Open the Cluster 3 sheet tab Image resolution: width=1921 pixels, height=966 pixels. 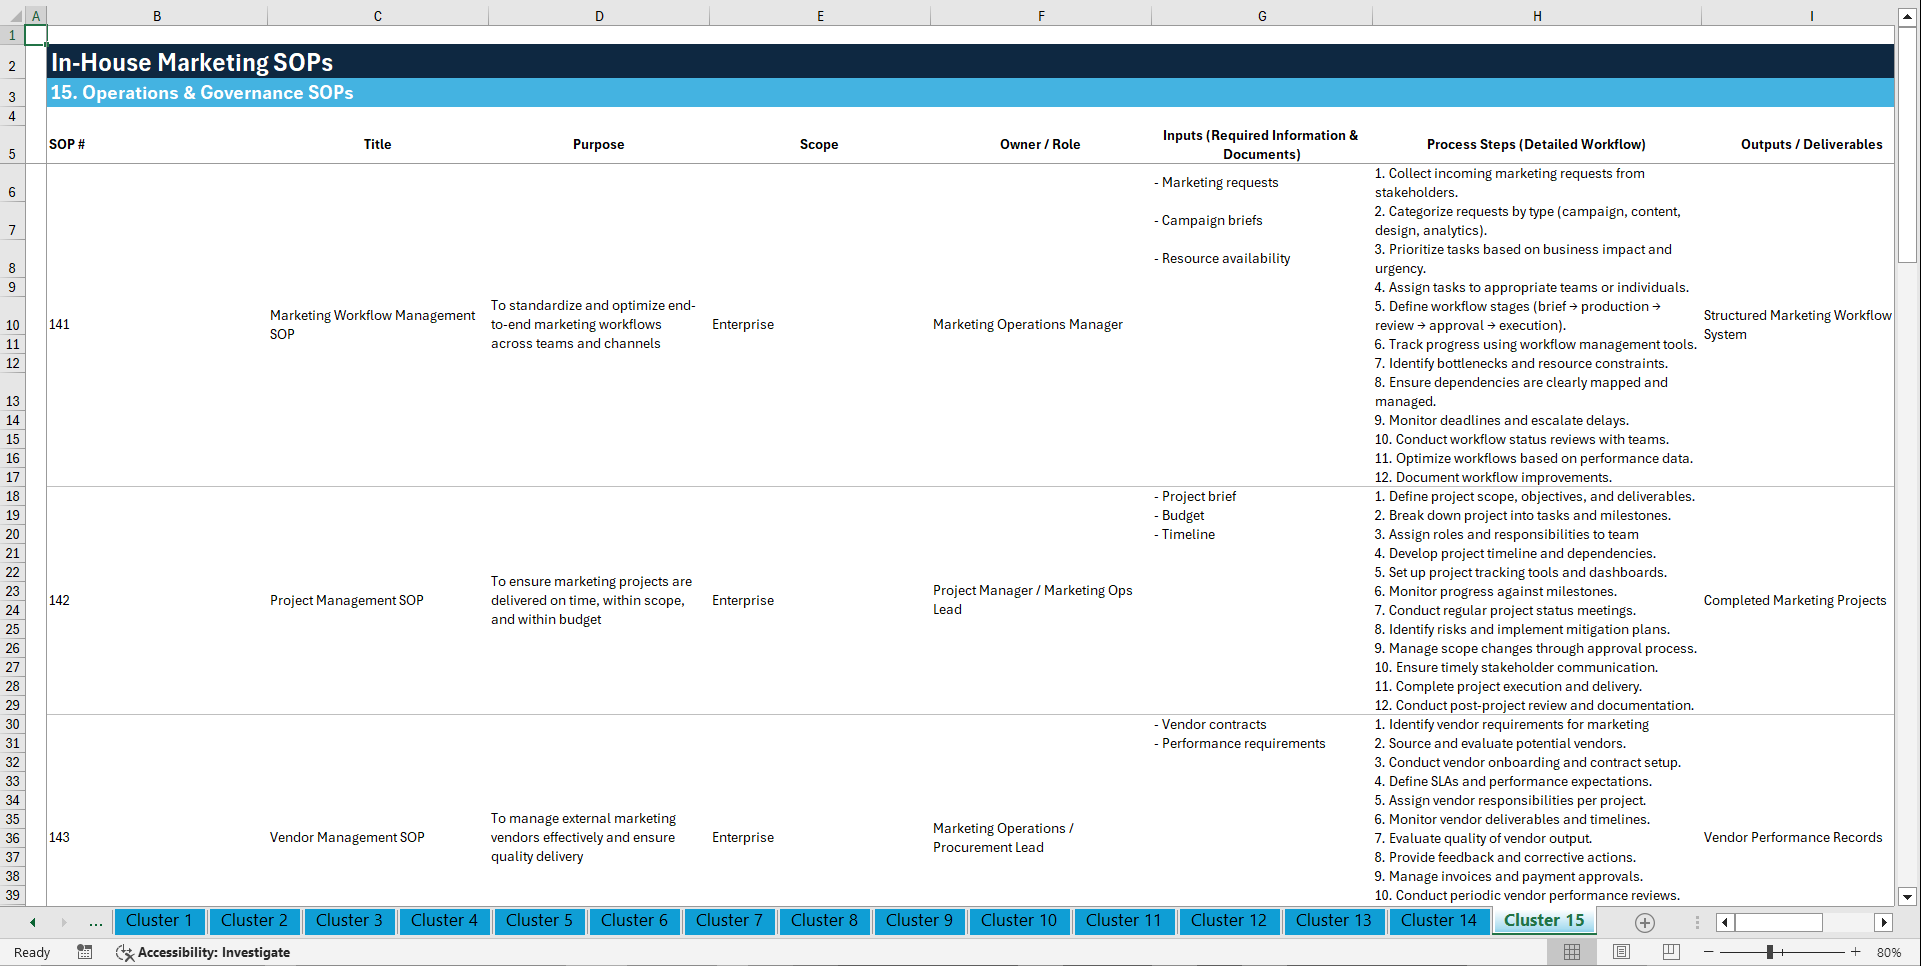[349, 921]
